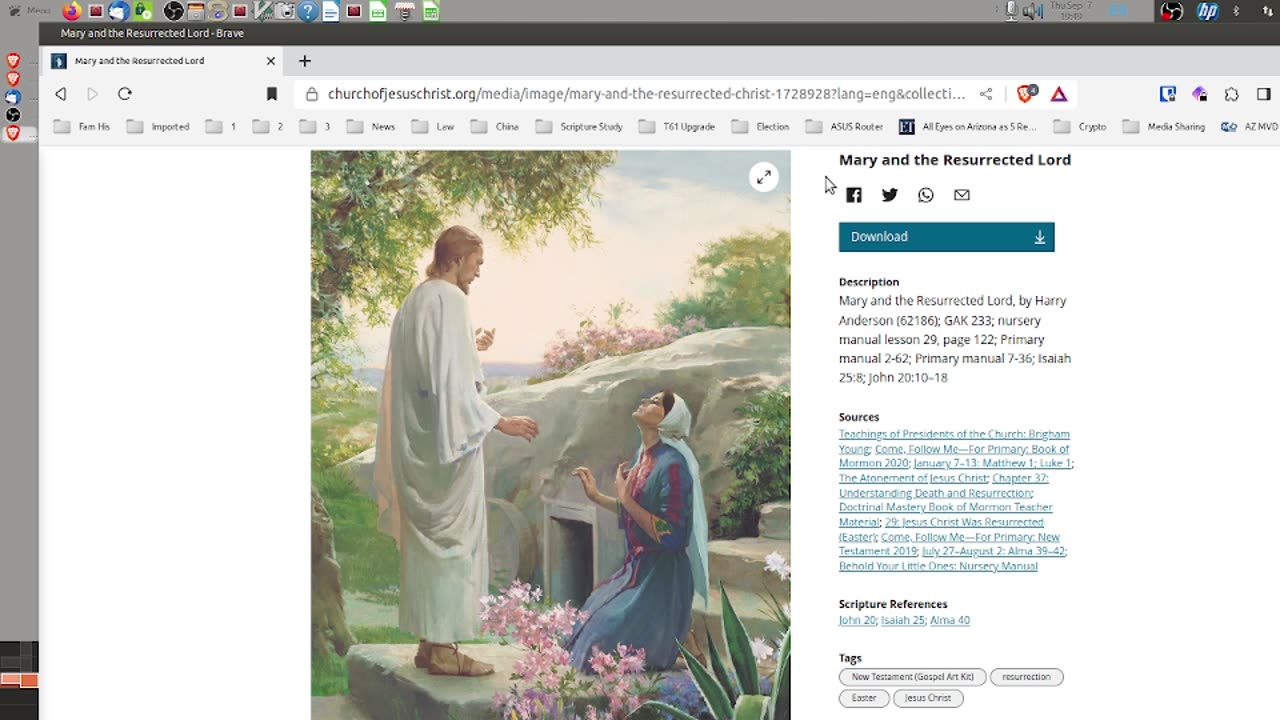Click the Download button
Image resolution: width=1280 pixels, height=720 pixels.
pos(946,237)
